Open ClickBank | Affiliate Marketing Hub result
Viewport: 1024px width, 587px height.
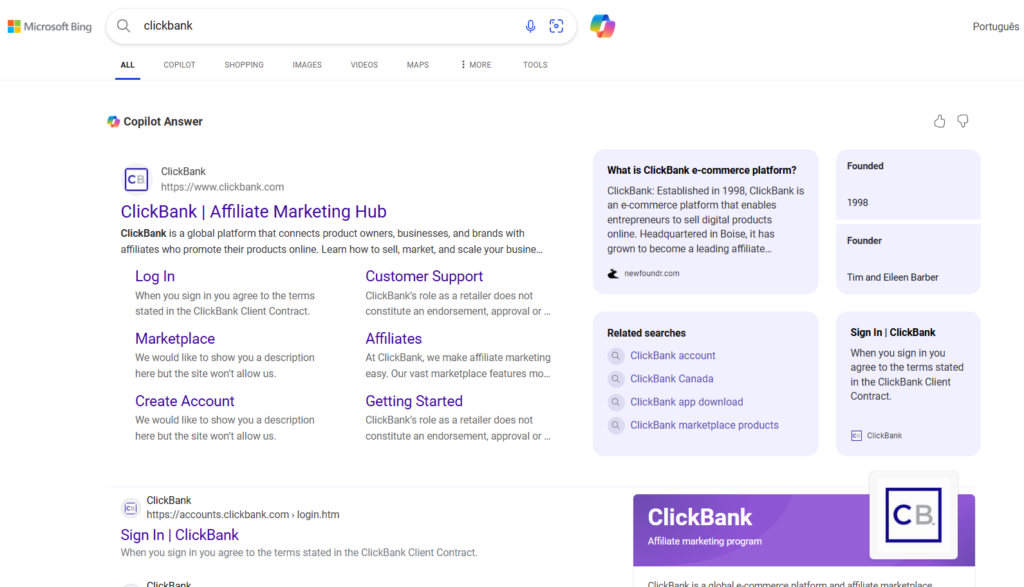tap(253, 212)
